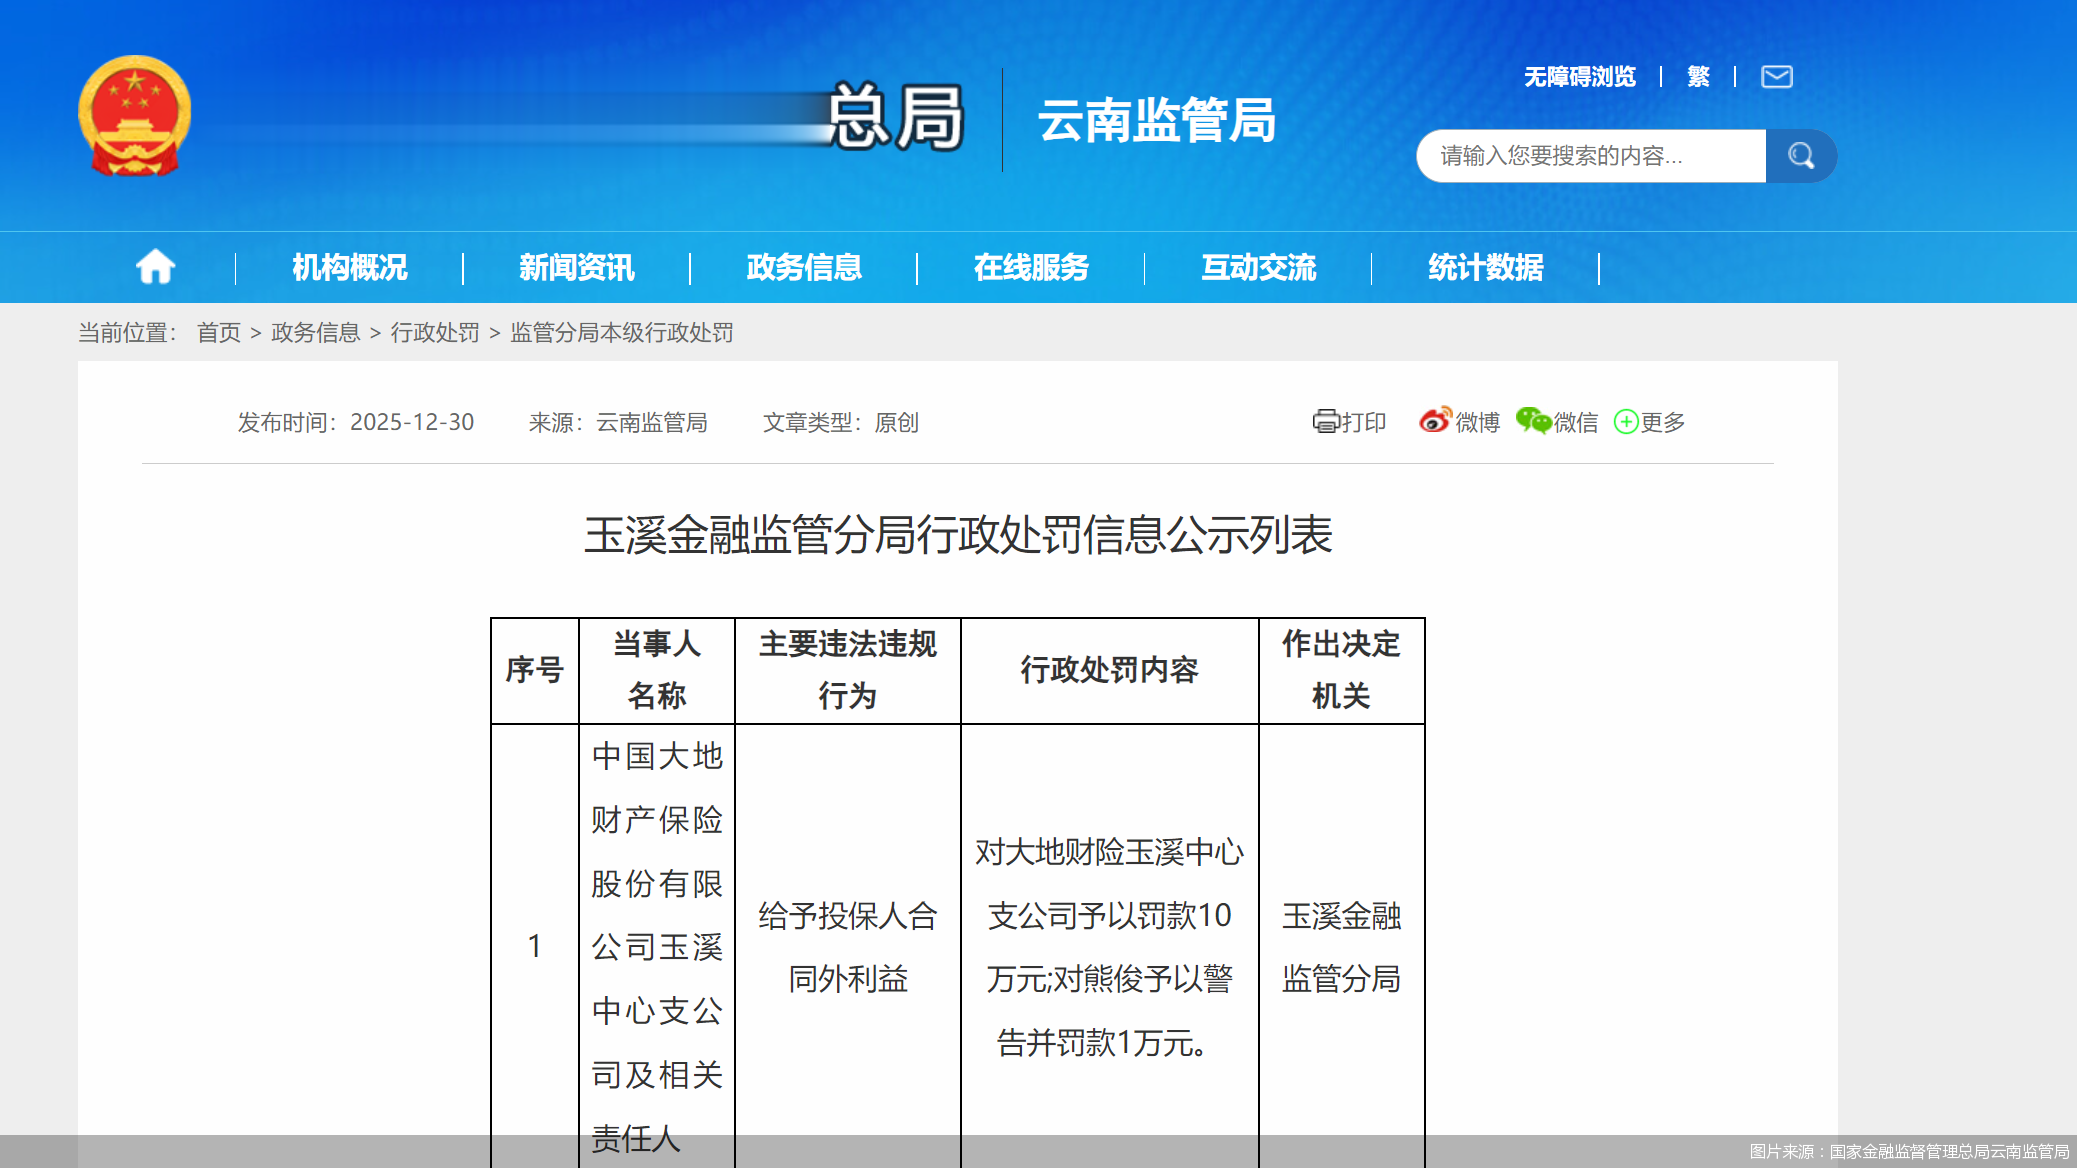This screenshot has width=2077, height=1168.
Task: Click 行政处罚 breadcrumb link
Action: [435, 333]
